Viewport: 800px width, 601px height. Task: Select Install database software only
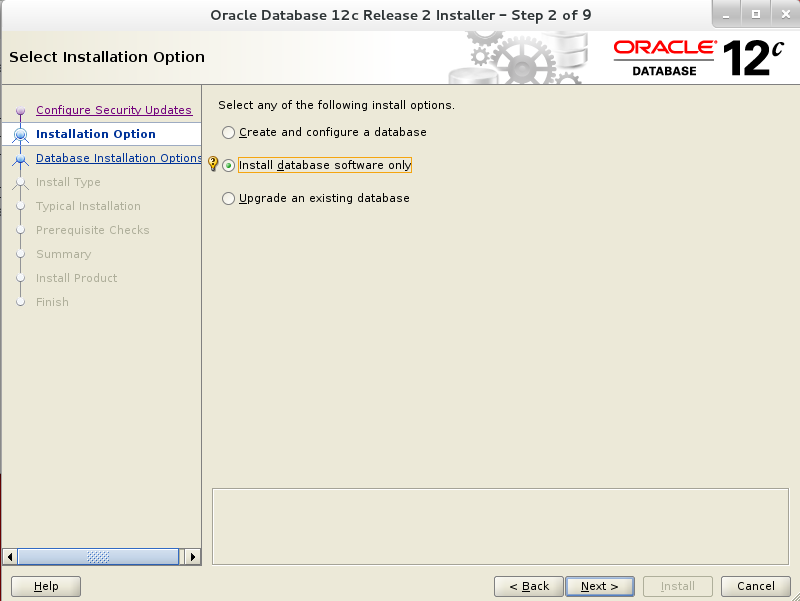pos(229,164)
